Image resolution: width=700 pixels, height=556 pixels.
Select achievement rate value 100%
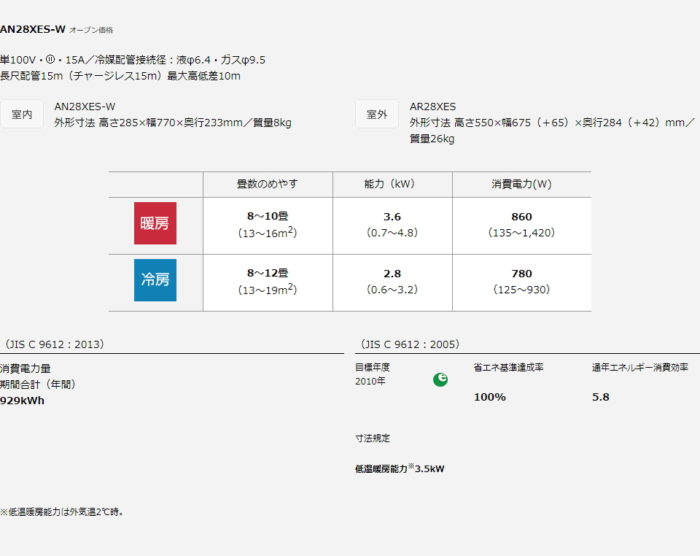tap(490, 397)
